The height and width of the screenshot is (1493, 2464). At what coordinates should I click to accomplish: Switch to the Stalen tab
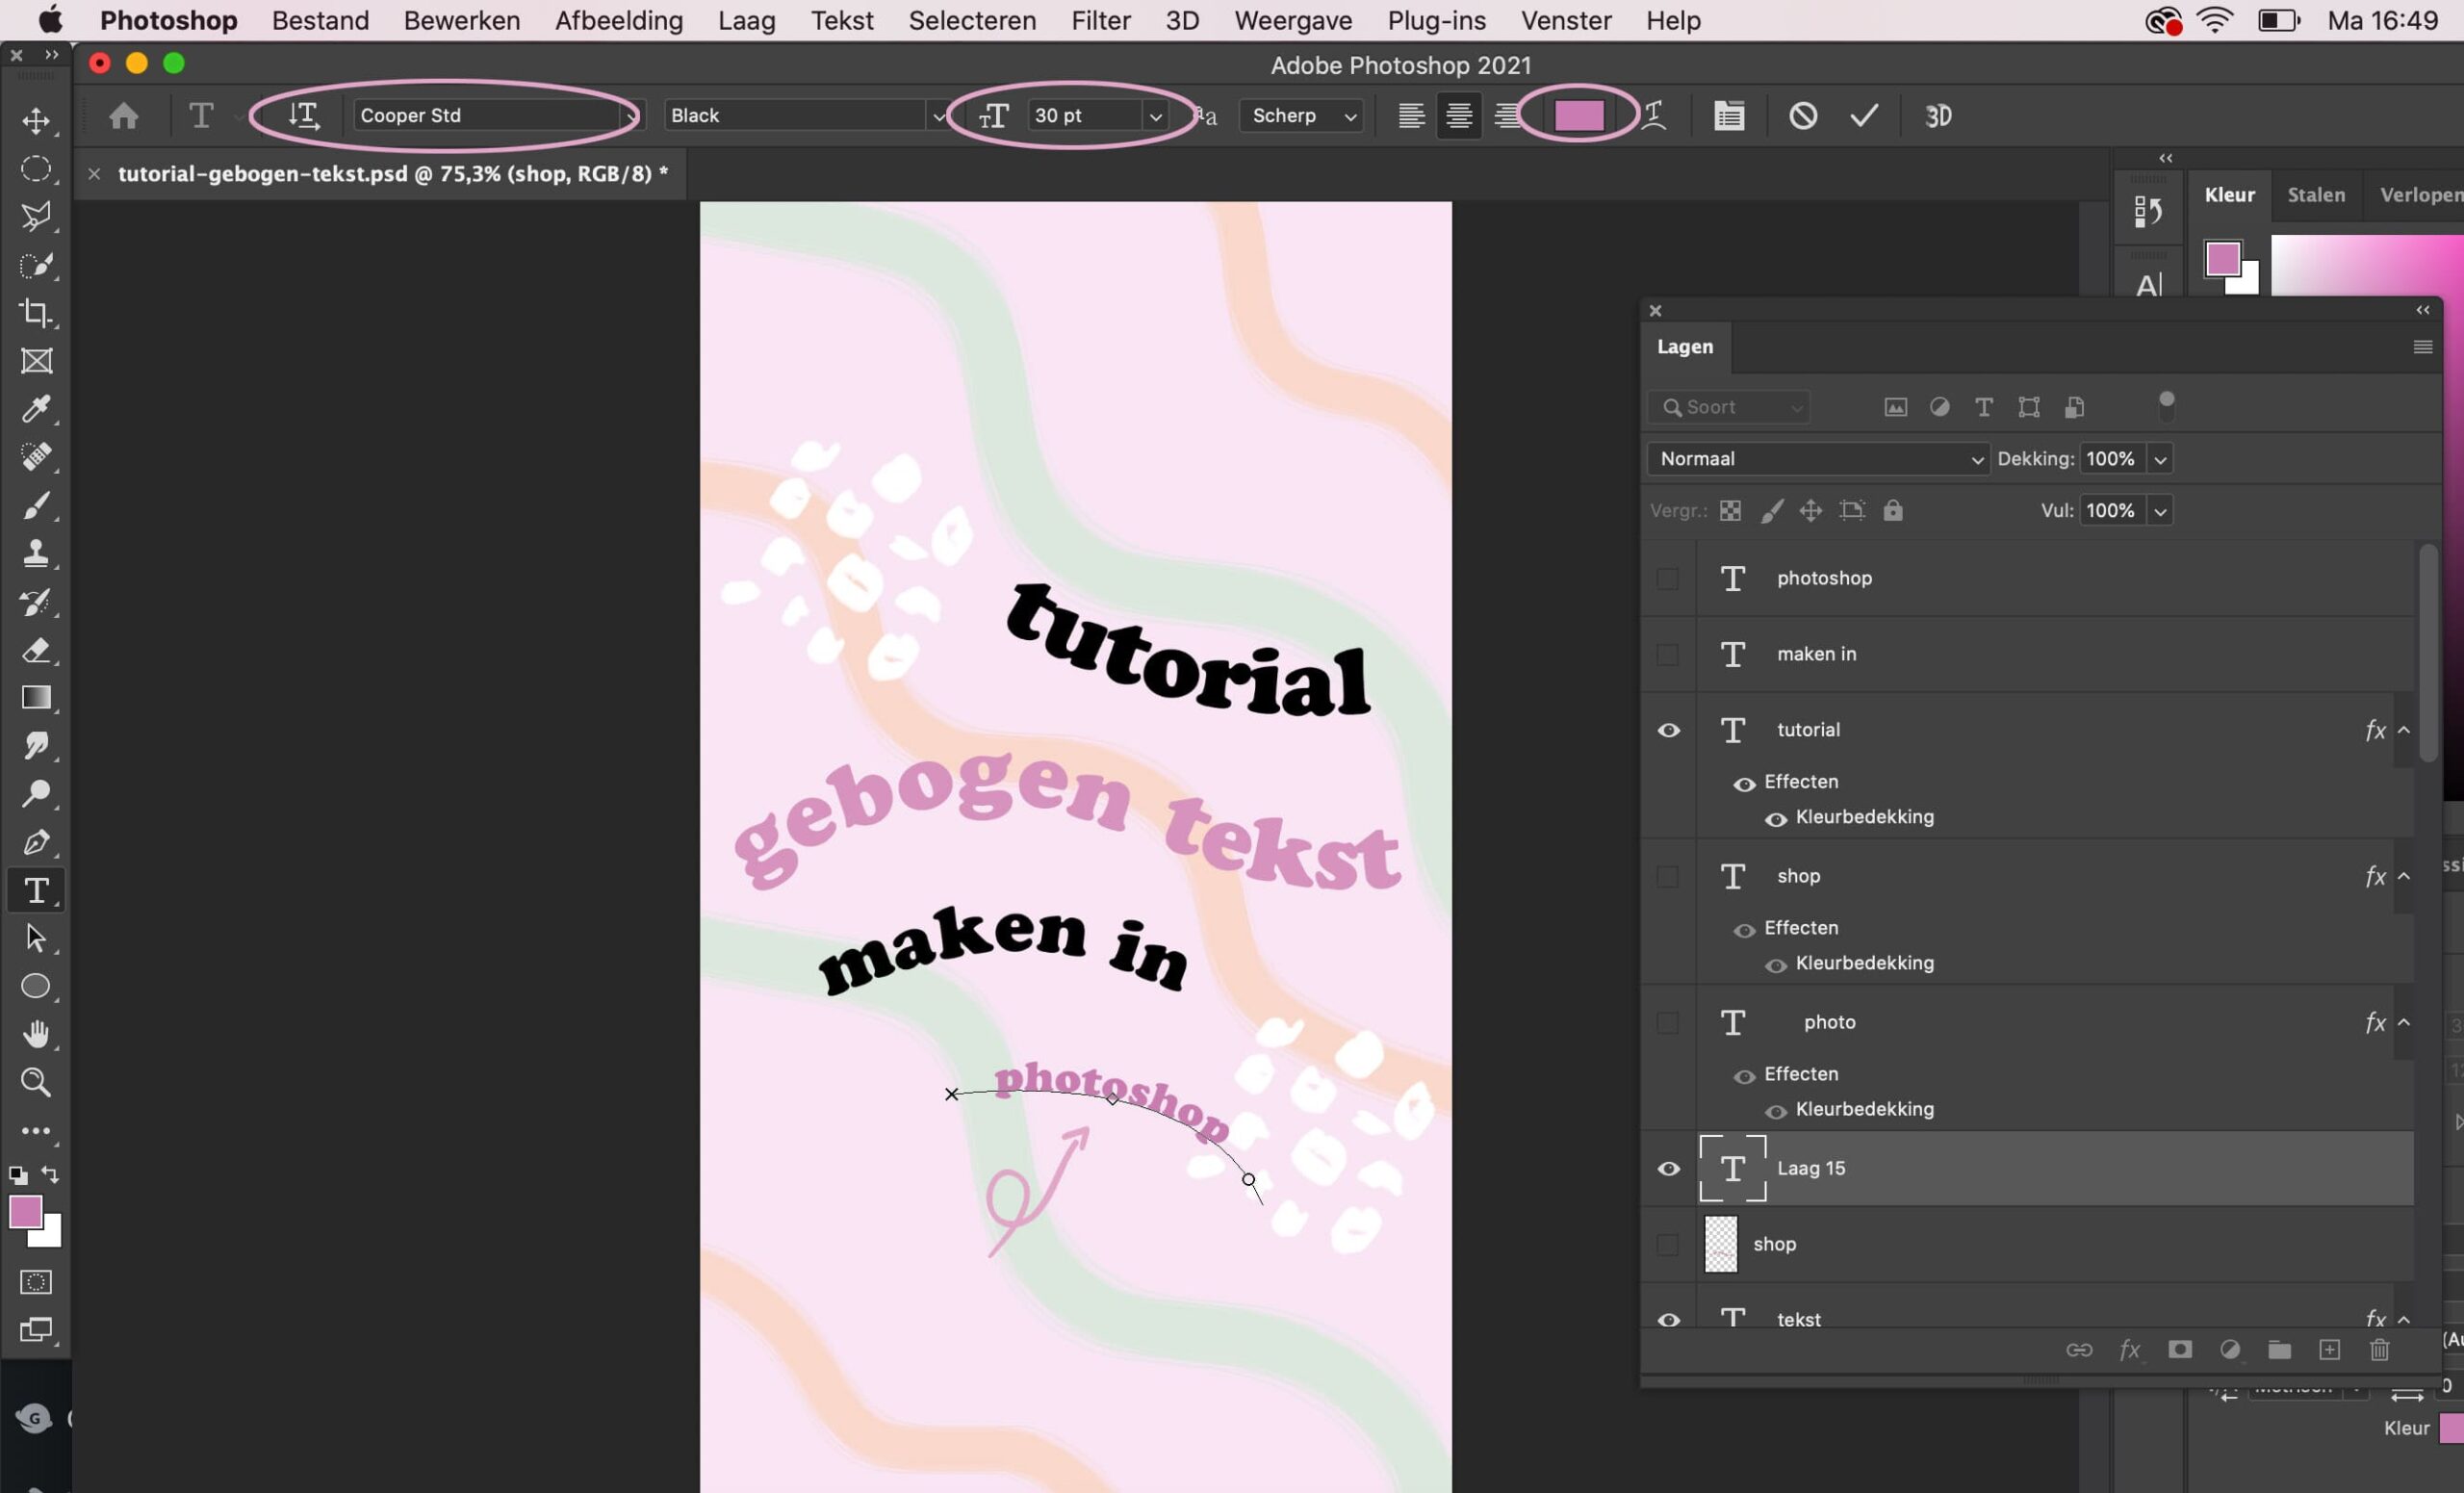pos(2315,195)
